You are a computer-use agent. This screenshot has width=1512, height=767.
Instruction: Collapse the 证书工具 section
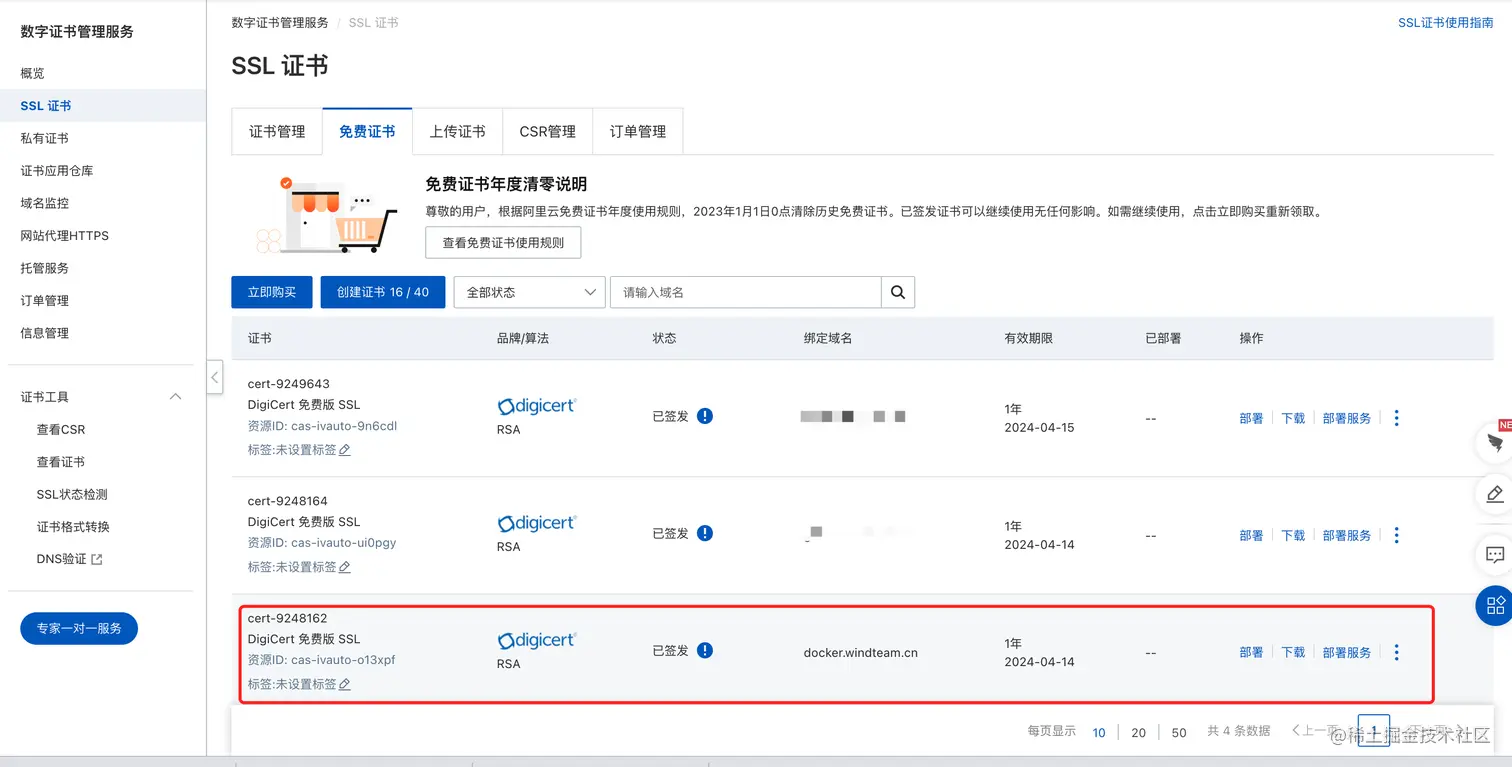click(176, 397)
